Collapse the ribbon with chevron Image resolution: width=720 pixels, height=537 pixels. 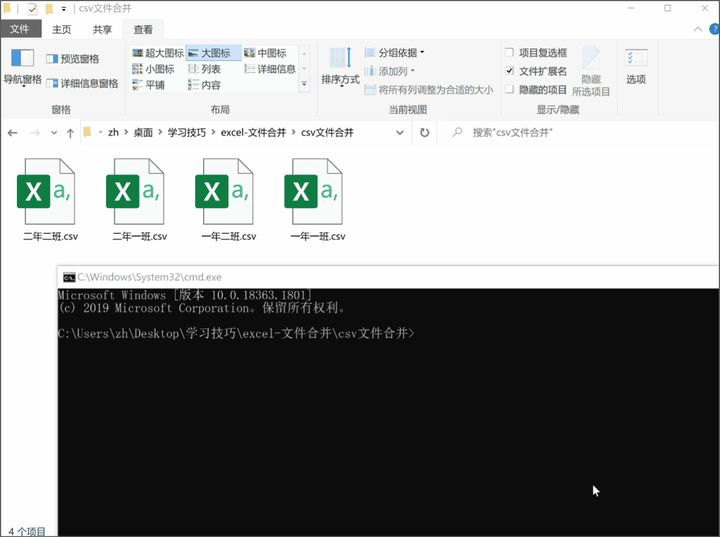[698, 29]
